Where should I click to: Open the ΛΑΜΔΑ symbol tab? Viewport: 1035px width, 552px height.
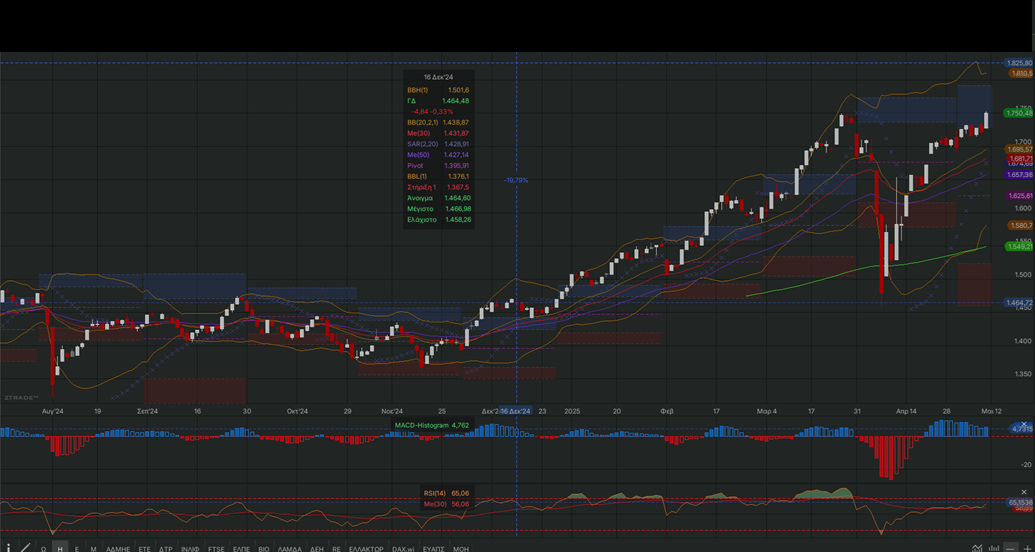coord(290,549)
